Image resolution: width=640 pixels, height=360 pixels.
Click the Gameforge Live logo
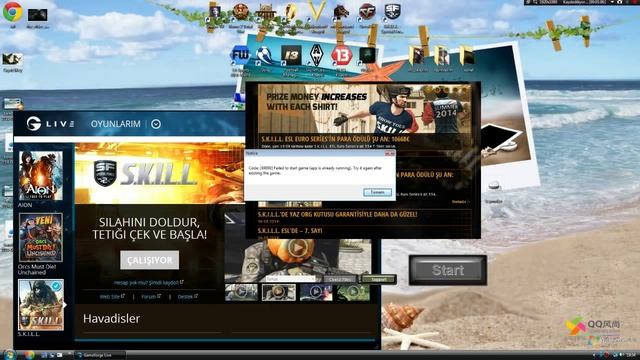point(50,124)
